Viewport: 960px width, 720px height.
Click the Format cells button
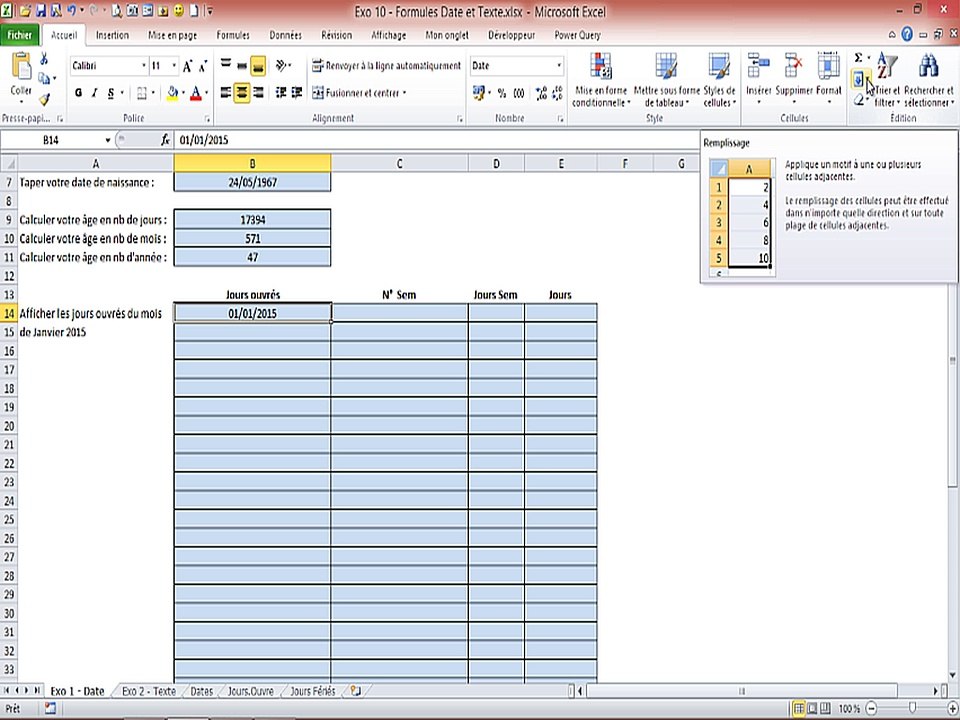point(828,80)
